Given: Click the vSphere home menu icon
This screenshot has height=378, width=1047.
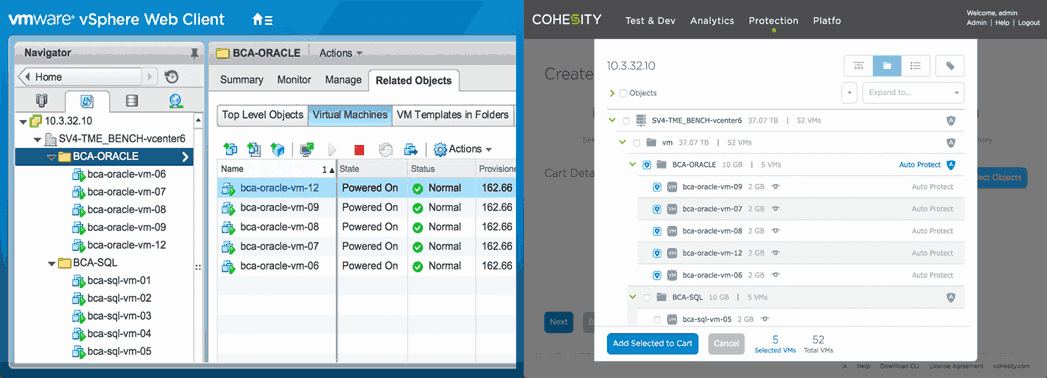Looking at the screenshot, I should pyautogui.click(x=262, y=19).
